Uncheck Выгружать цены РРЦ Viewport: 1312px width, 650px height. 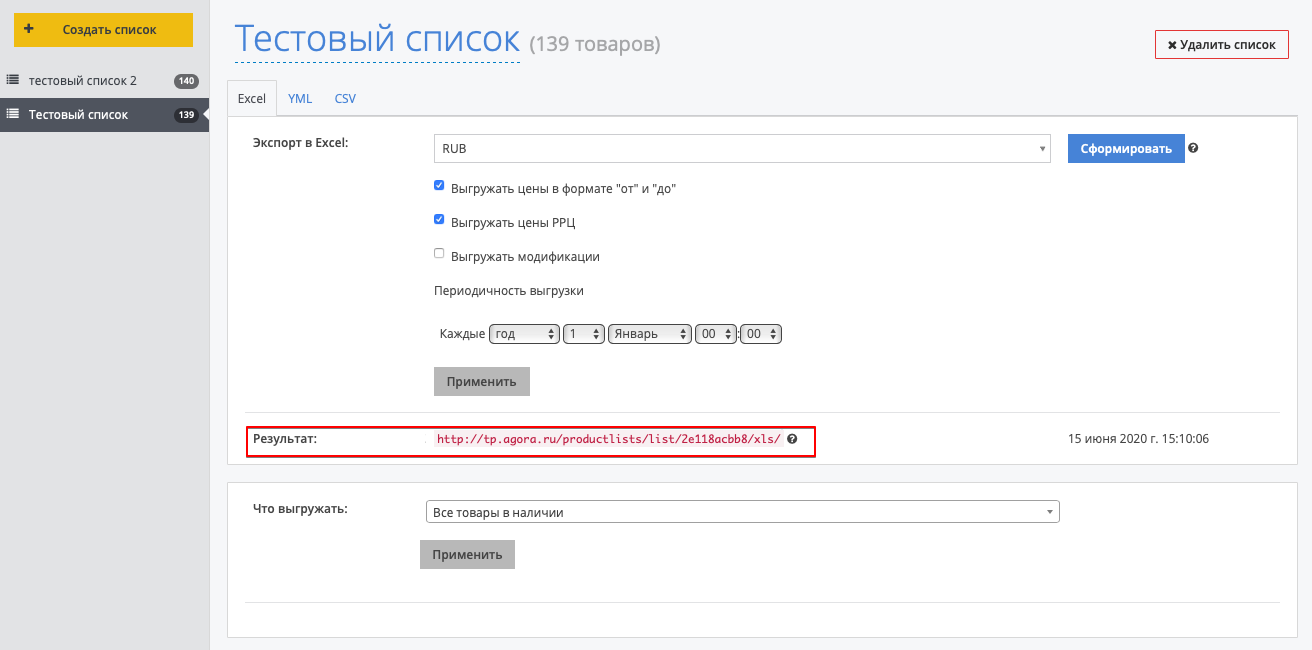click(x=439, y=220)
